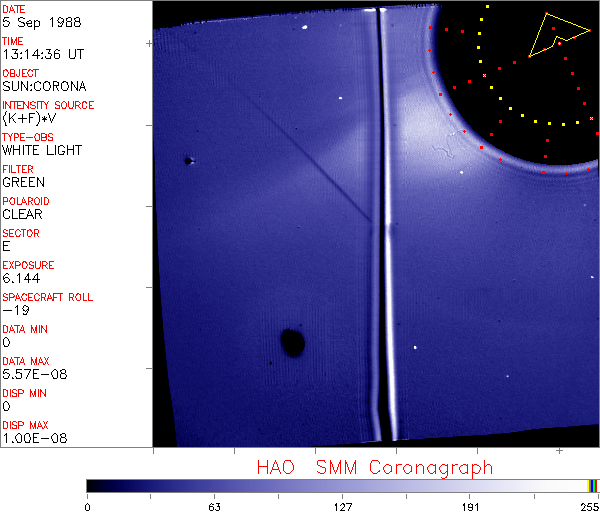The width and height of the screenshot is (600, 512).
Task: Click the "(K+F)*V" intensity source value
Action: tap(29, 118)
